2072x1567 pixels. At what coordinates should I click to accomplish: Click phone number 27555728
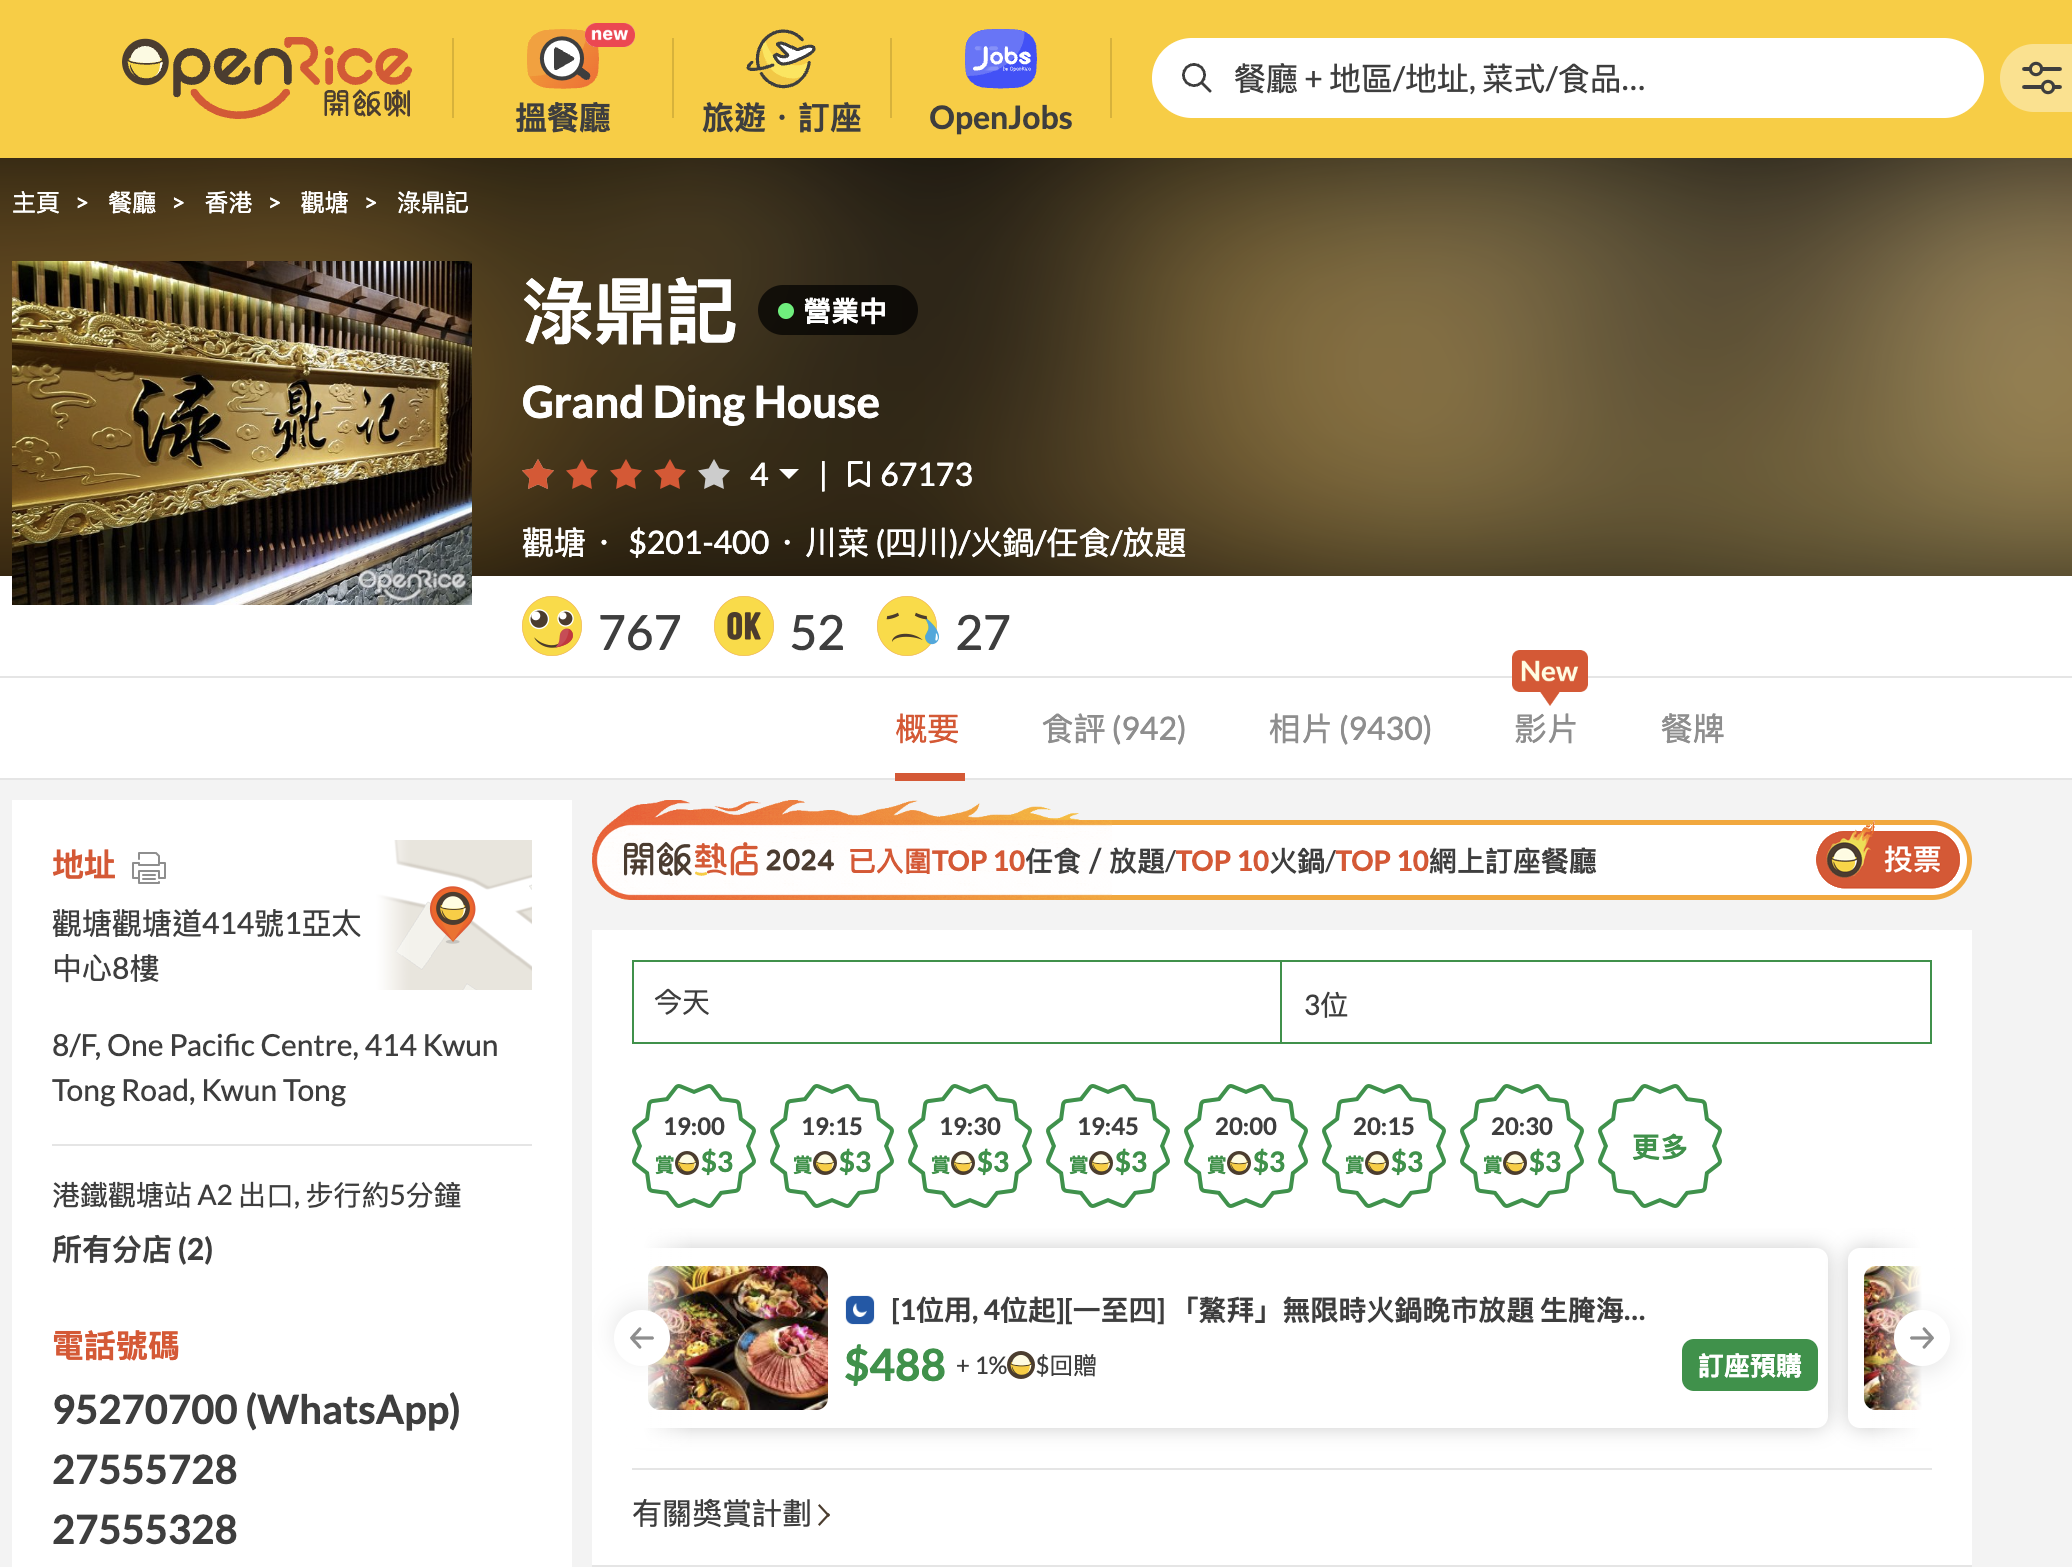coord(145,1470)
